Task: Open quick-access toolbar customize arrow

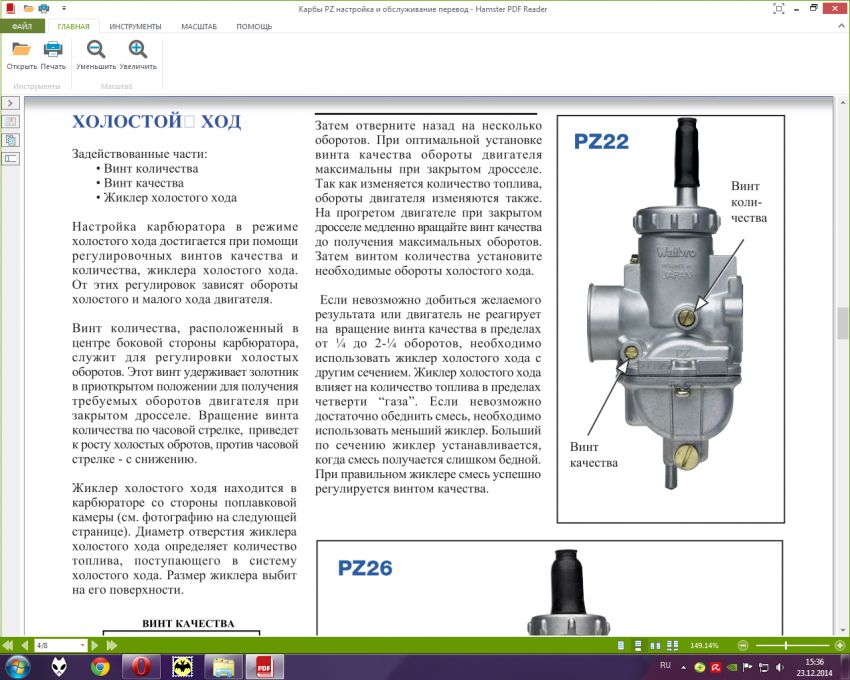Action: (64, 8)
